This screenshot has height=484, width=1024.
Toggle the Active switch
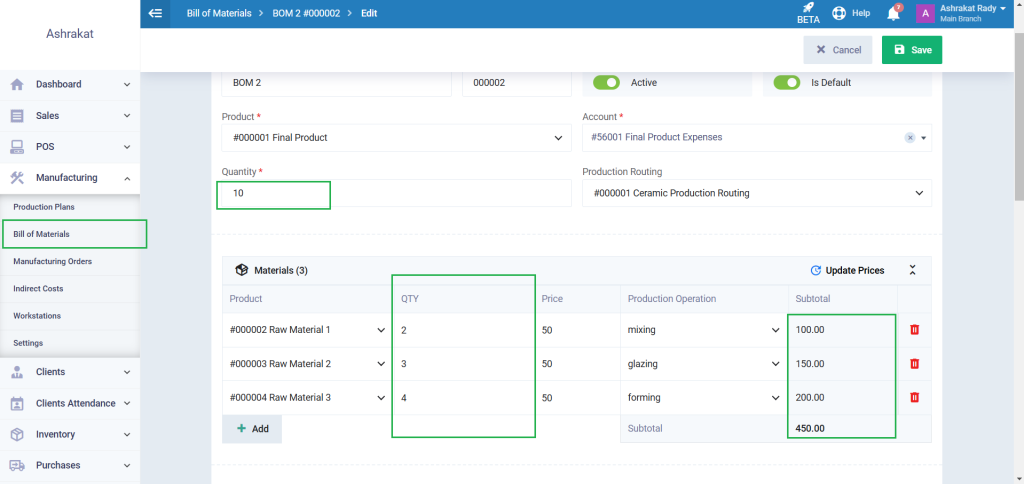[606, 83]
